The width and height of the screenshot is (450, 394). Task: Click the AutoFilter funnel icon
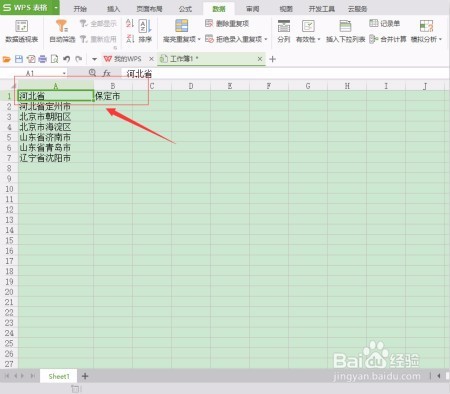pos(62,26)
